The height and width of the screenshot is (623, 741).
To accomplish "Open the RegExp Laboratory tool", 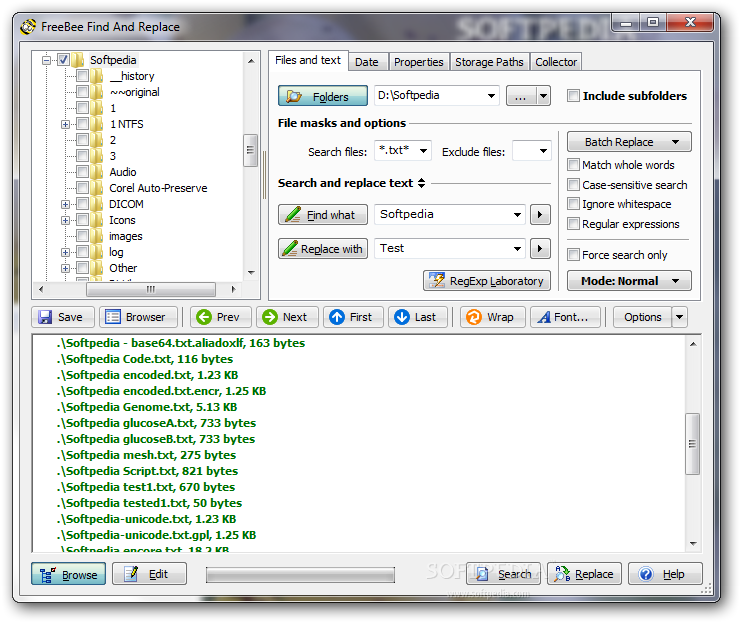I will pos(487,281).
